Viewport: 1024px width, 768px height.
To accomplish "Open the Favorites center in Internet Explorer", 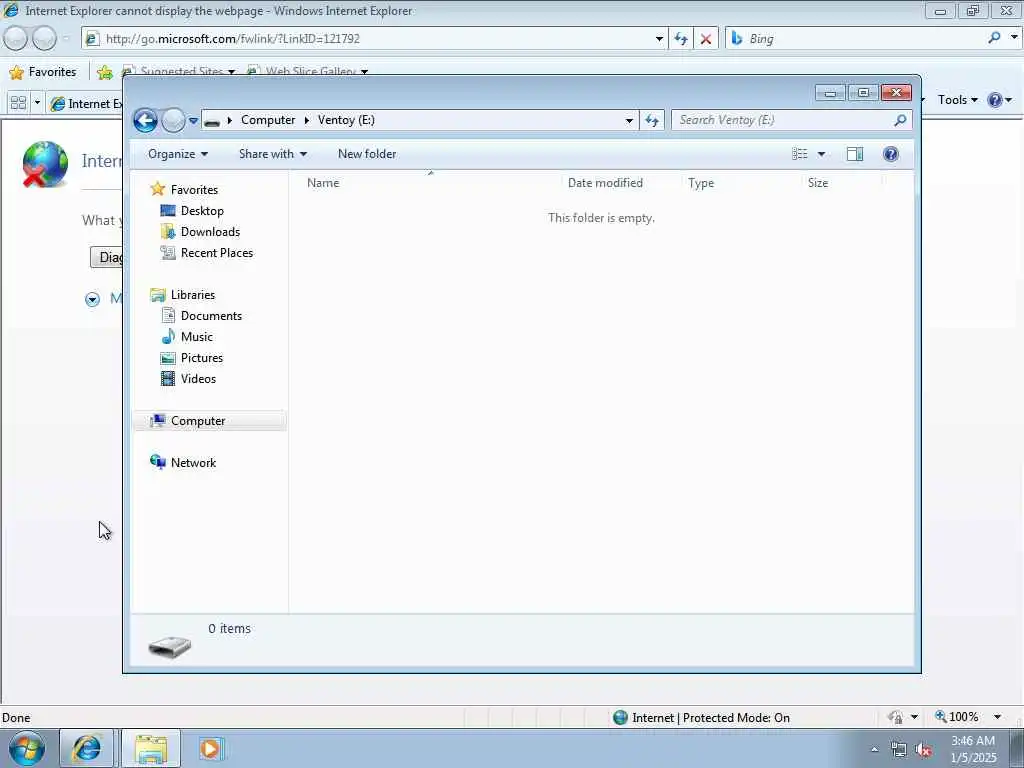I will [x=43, y=72].
